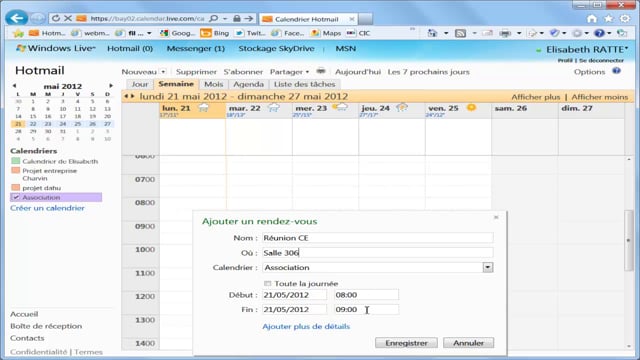Click the calendar print icon next to Partager
Screen dimensions: 640x360
pyautogui.click(x=321, y=71)
